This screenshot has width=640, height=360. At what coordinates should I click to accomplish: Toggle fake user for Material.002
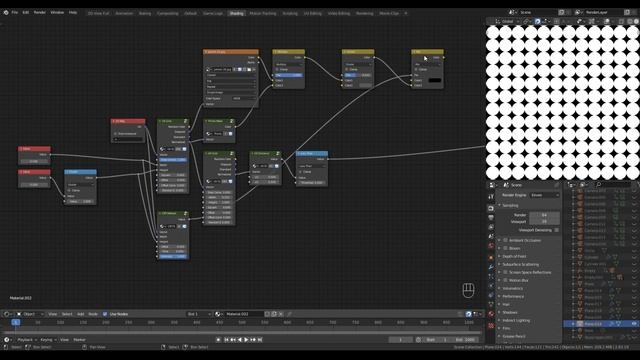click(x=267, y=314)
